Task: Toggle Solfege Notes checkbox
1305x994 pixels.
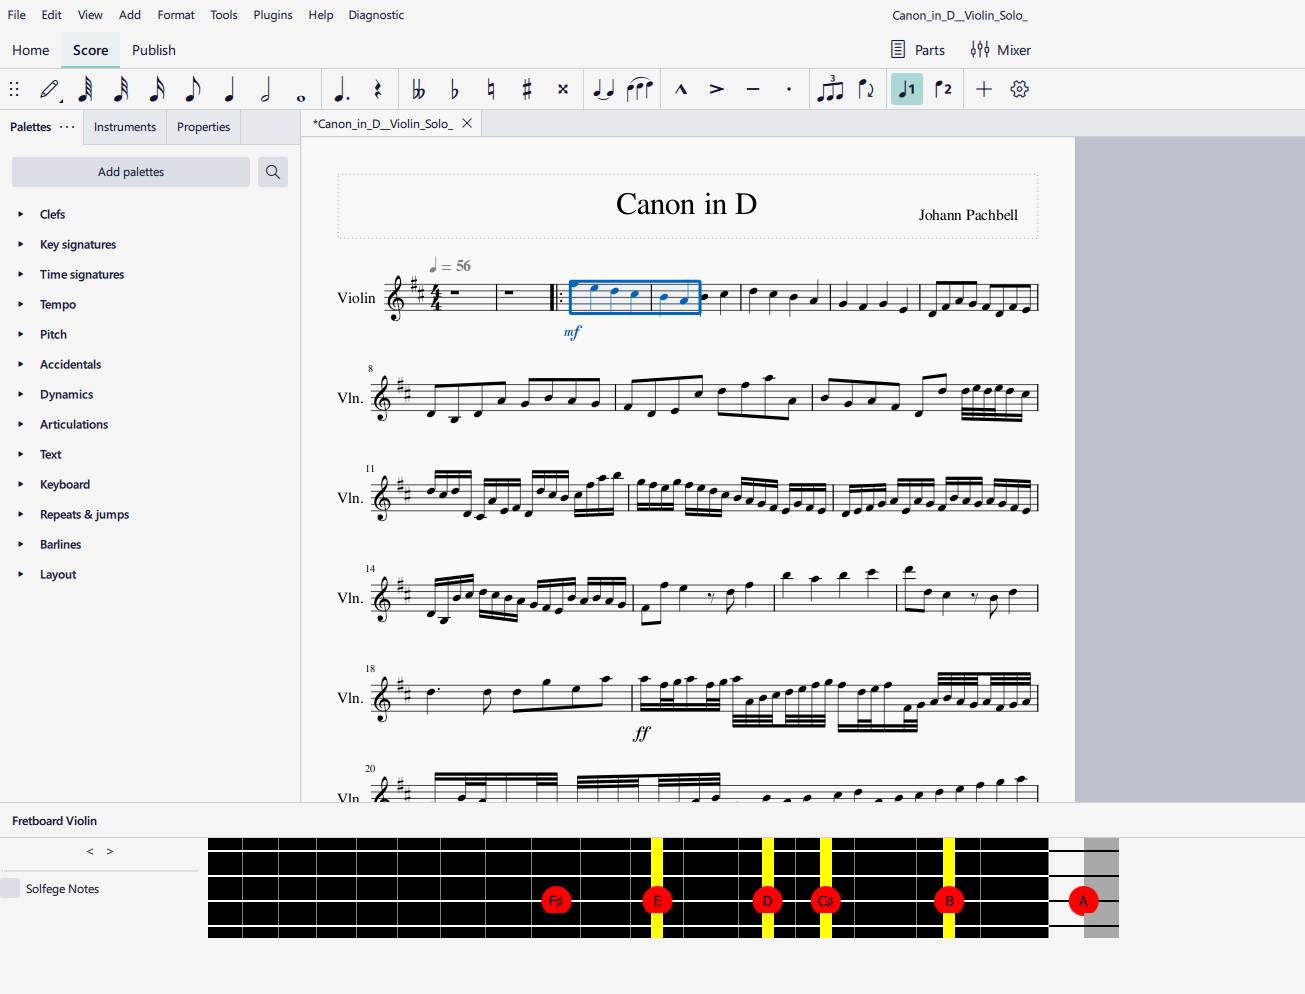Action: (10, 888)
